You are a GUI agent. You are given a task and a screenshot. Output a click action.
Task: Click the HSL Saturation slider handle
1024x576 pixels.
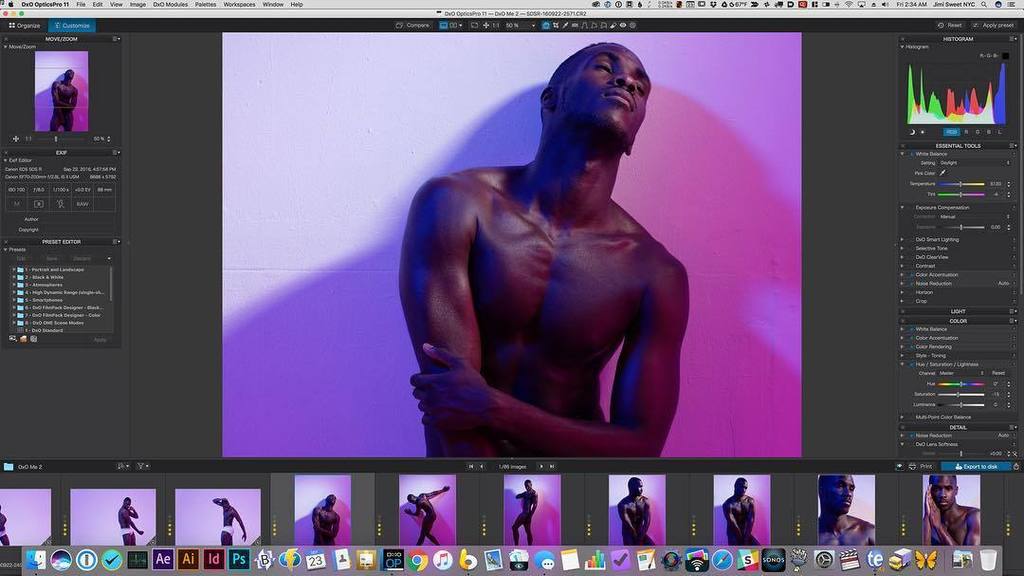pyautogui.click(x=957, y=394)
